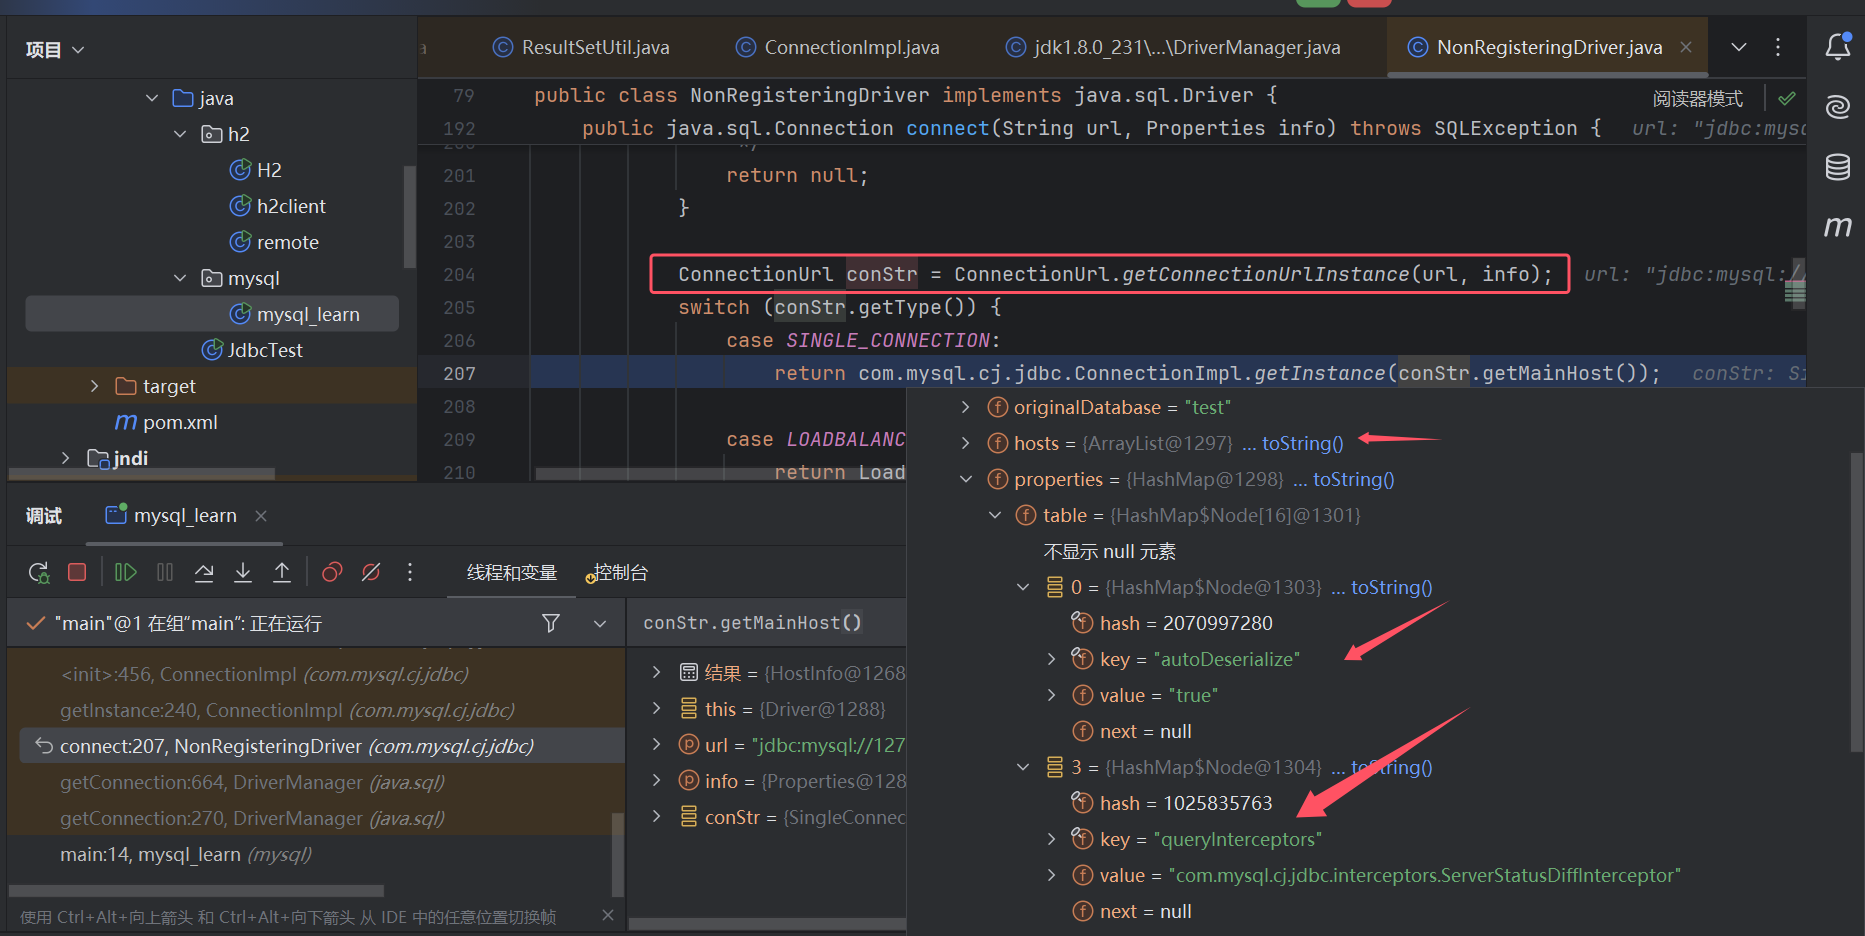Switch to ConnectionImpl.java tab
The width and height of the screenshot is (1865, 936).
tap(838, 47)
